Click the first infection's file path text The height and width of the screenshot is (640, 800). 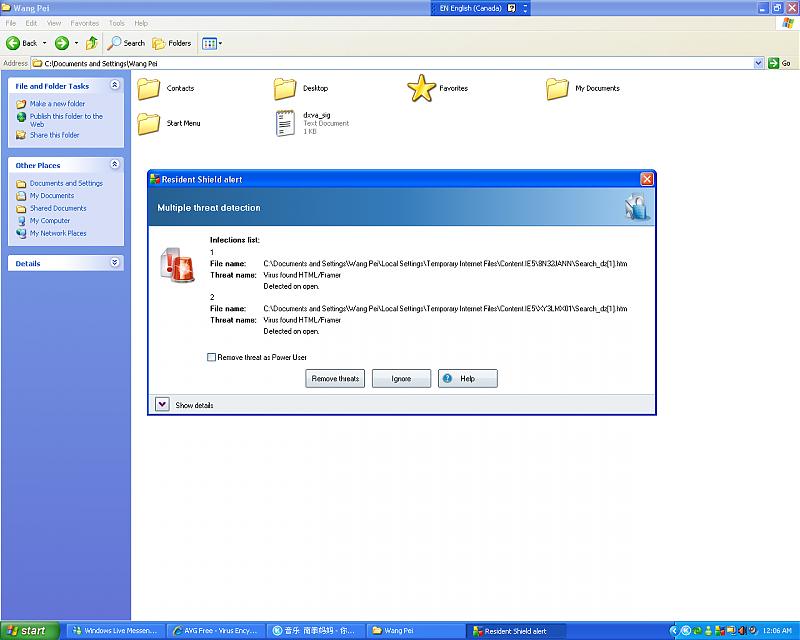tap(445, 264)
